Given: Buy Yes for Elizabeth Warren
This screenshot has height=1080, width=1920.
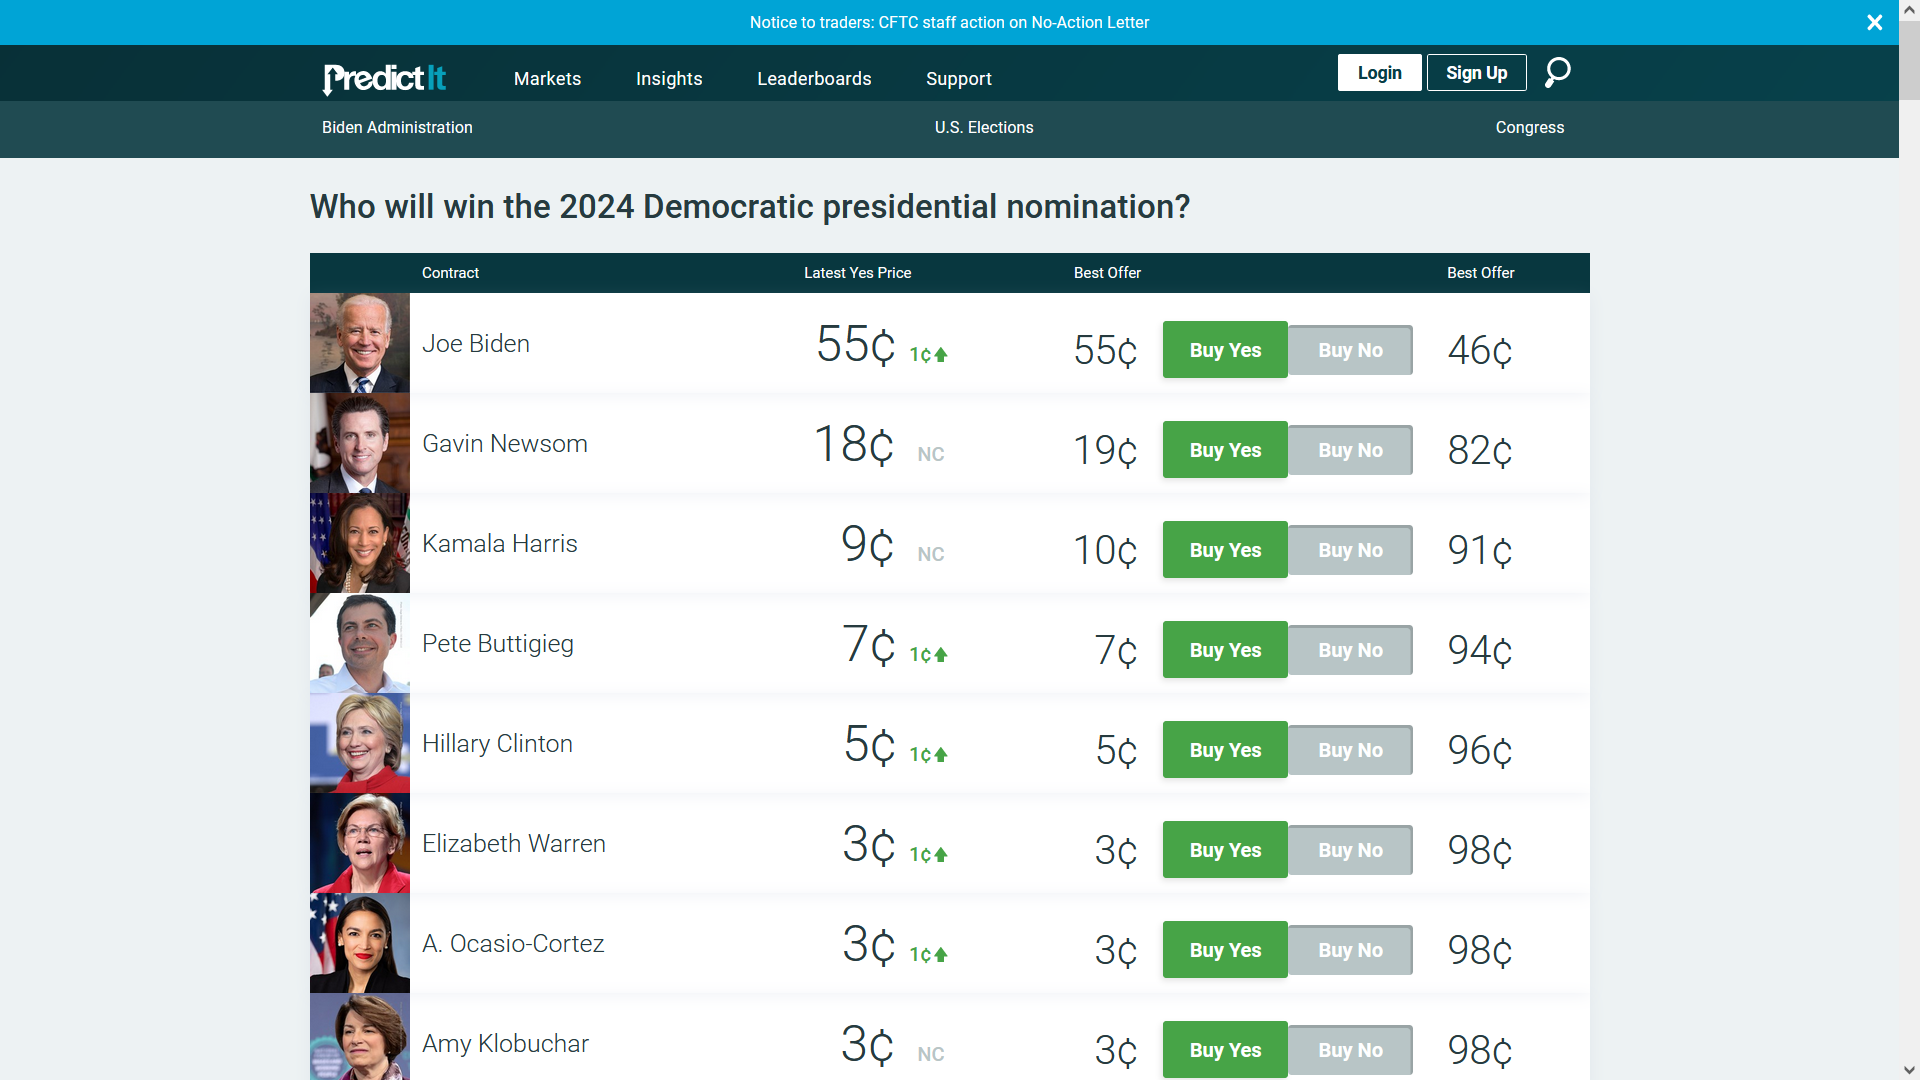Looking at the screenshot, I should pyautogui.click(x=1225, y=850).
